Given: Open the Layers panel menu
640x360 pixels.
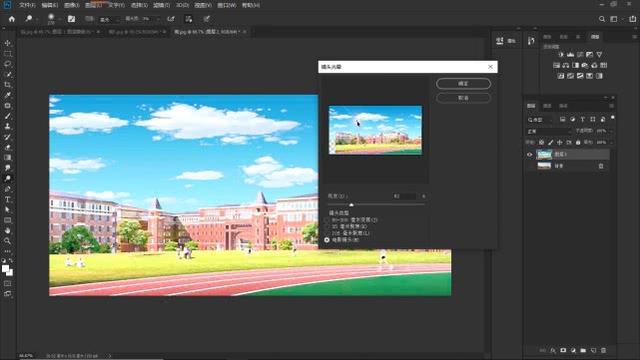Looking at the screenshot, I should point(611,106).
